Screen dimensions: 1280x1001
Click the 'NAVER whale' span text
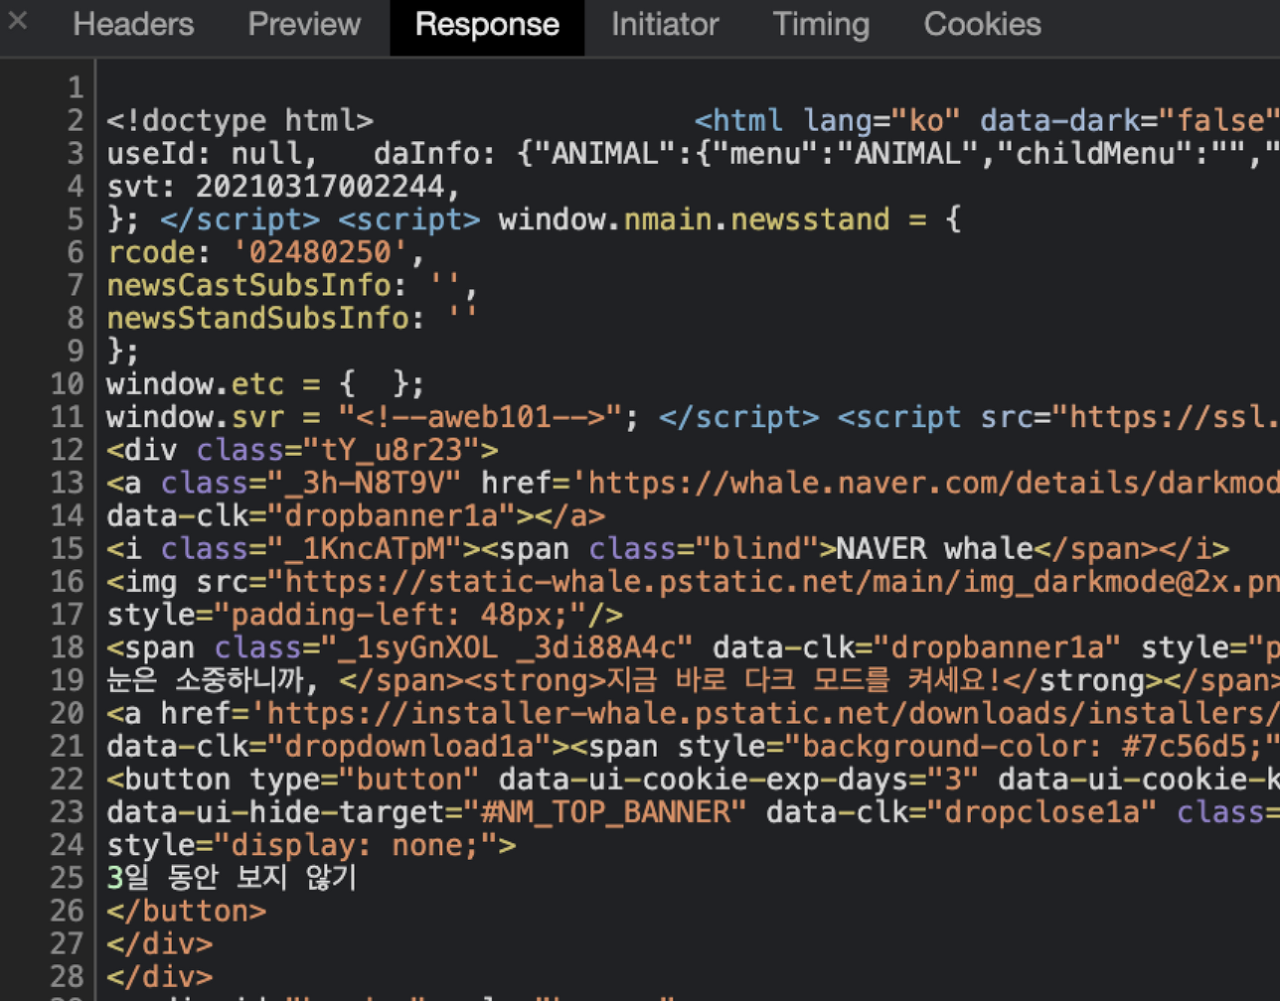coord(934,550)
